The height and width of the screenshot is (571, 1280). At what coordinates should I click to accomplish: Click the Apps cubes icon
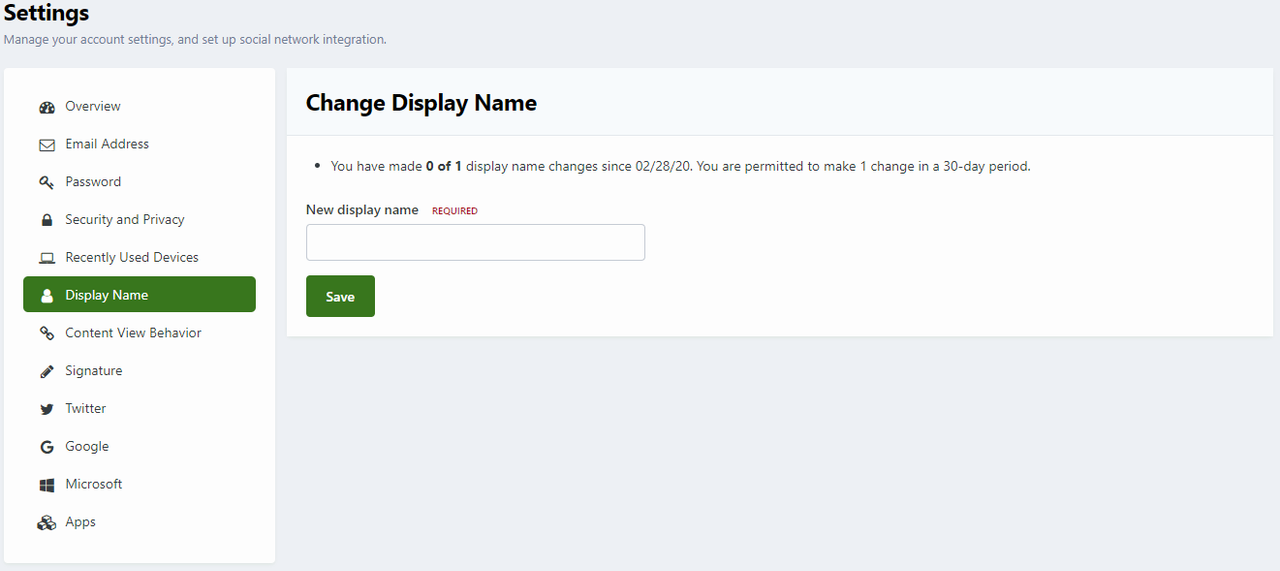point(46,522)
